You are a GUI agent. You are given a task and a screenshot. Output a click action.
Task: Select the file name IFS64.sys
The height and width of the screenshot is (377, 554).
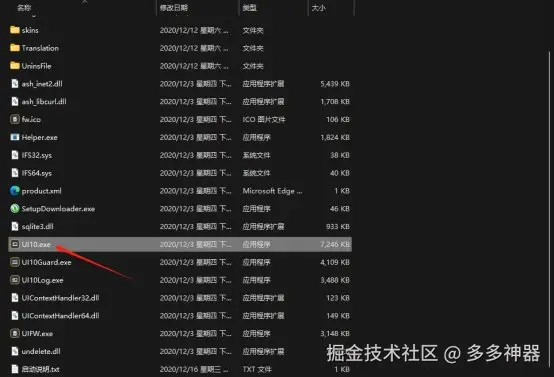(x=37, y=173)
